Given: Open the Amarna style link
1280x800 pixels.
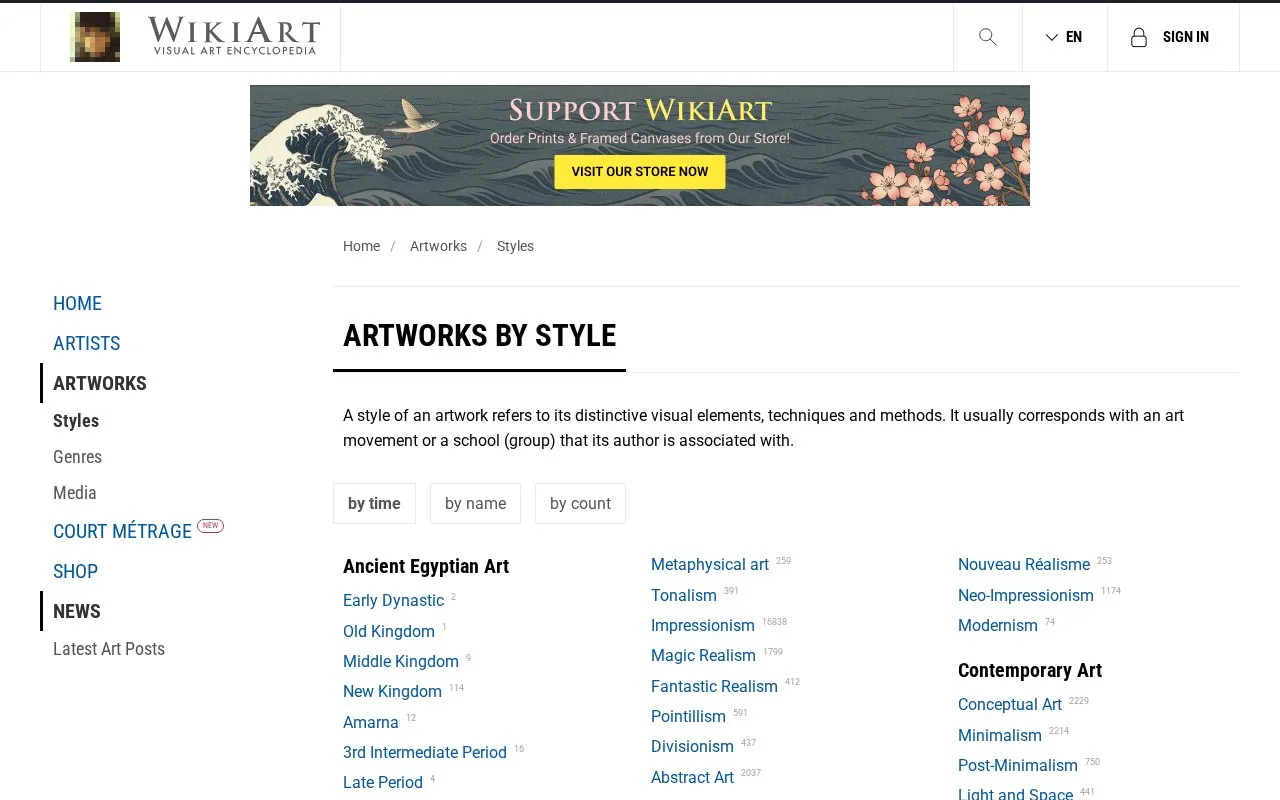Looking at the screenshot, I should click(371, 722).
